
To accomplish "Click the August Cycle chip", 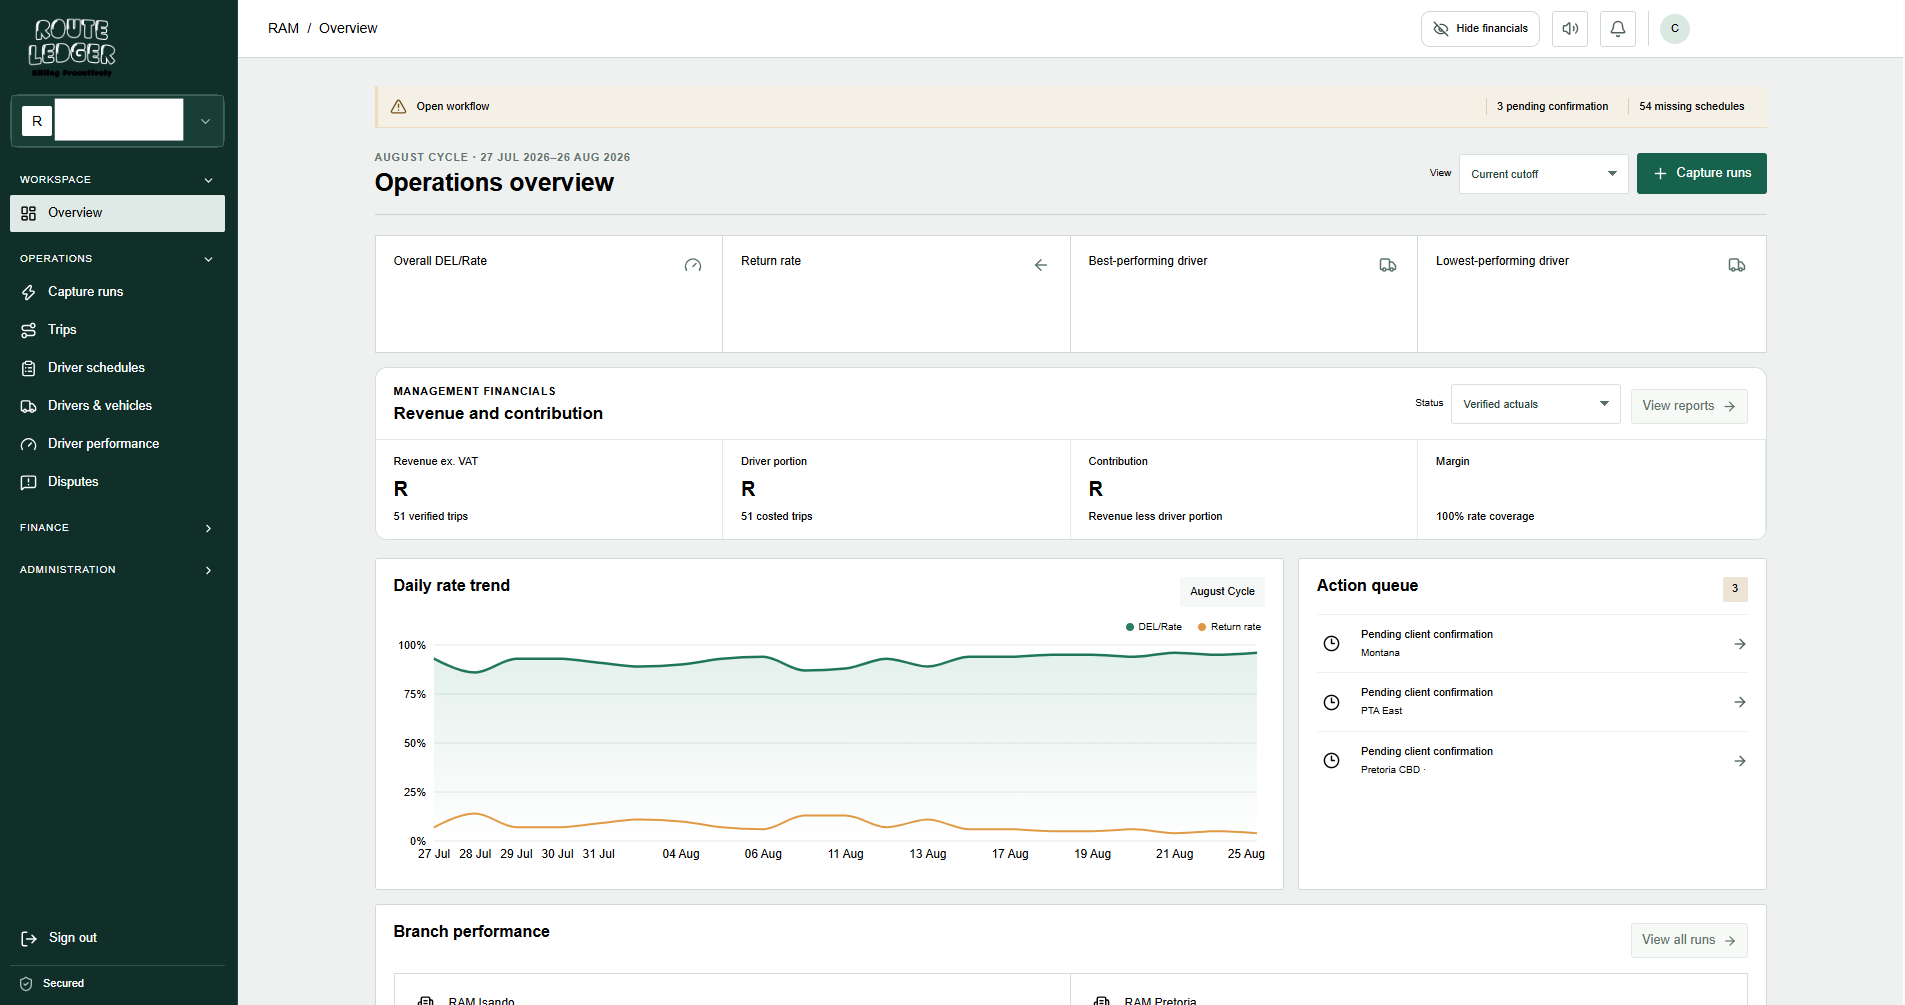I will click(1222, 592).
